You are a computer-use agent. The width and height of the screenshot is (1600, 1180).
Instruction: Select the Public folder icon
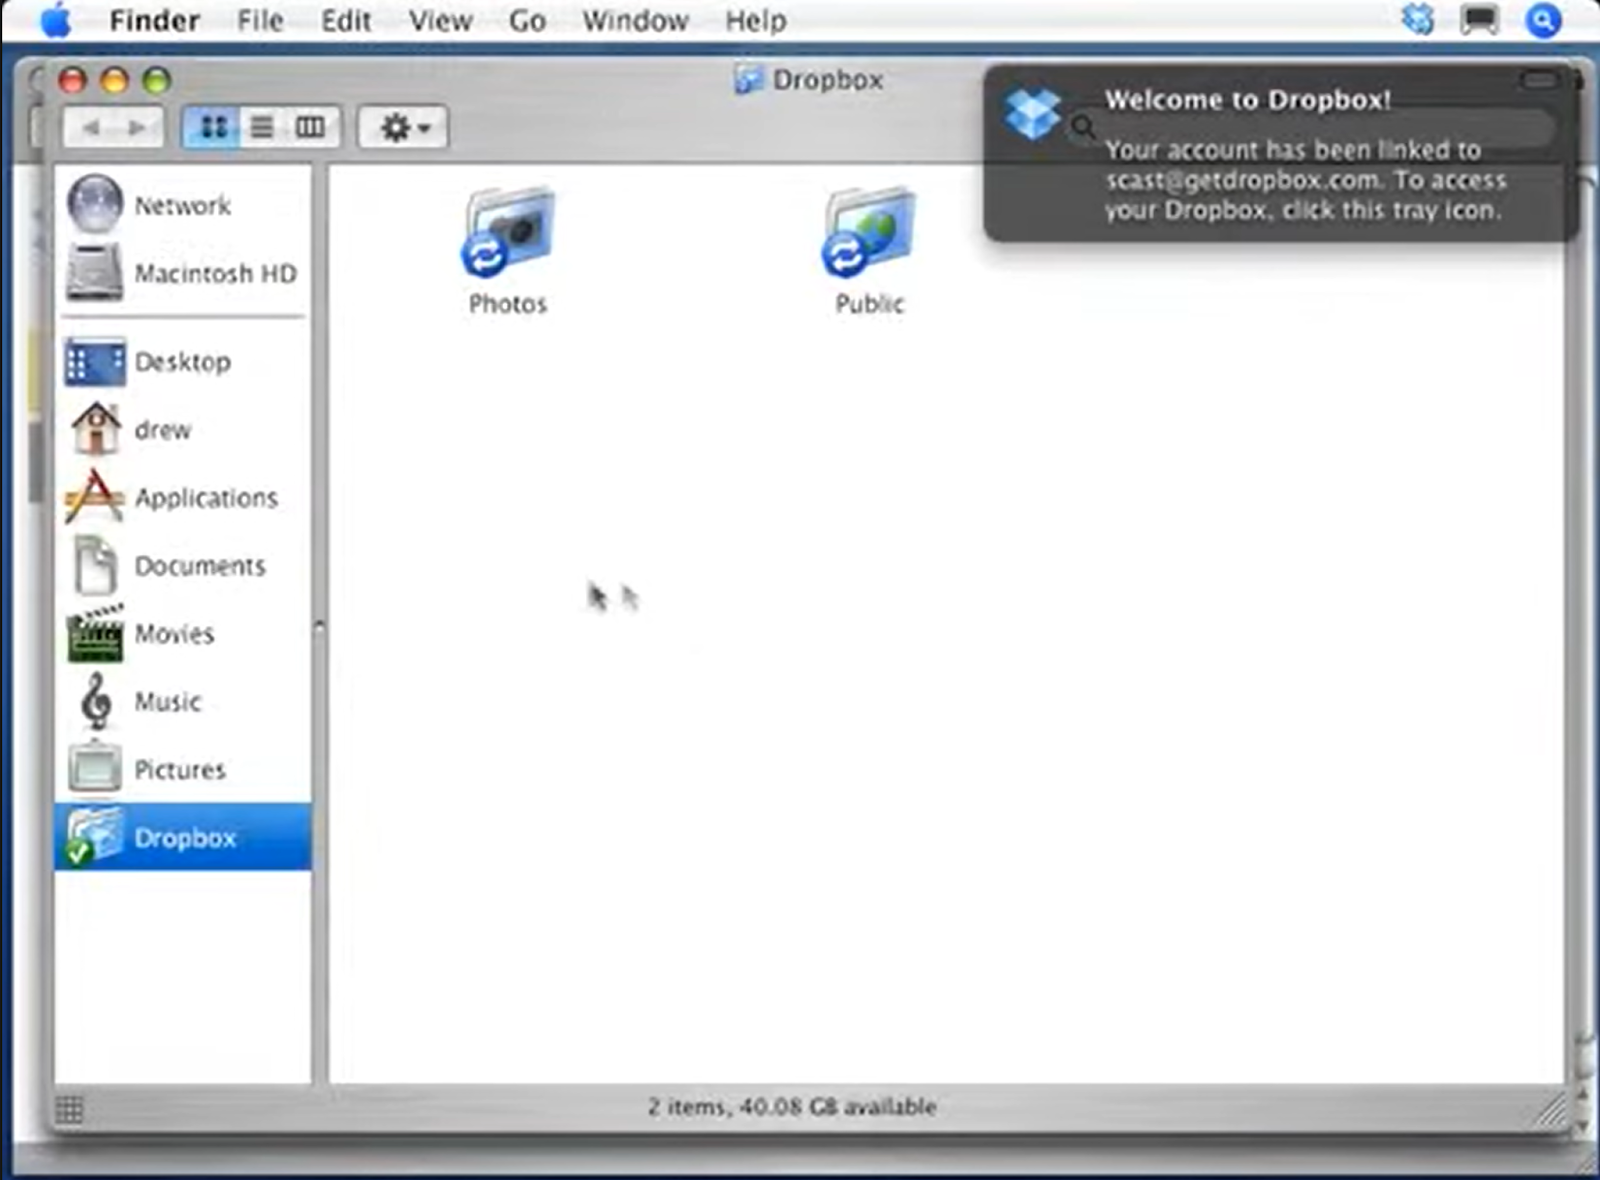(x=869, y=232)
